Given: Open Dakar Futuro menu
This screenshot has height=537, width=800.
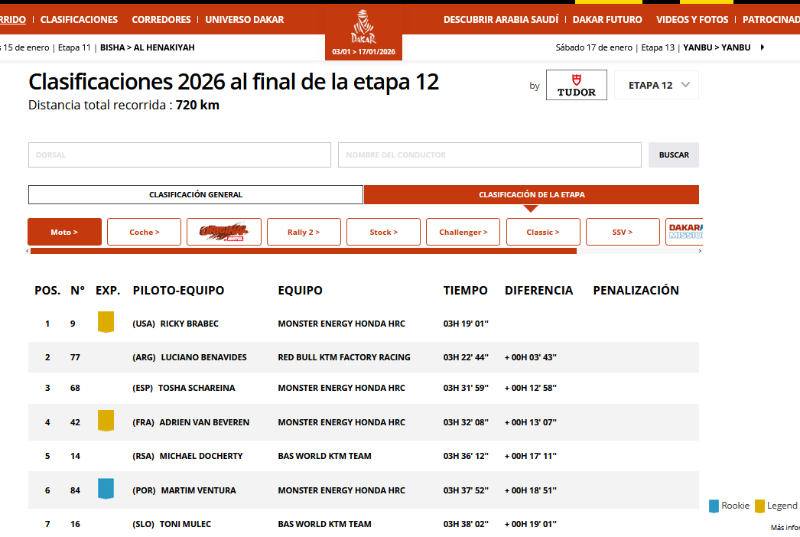Looking at the screenshot, I should [x=607, y=19].
